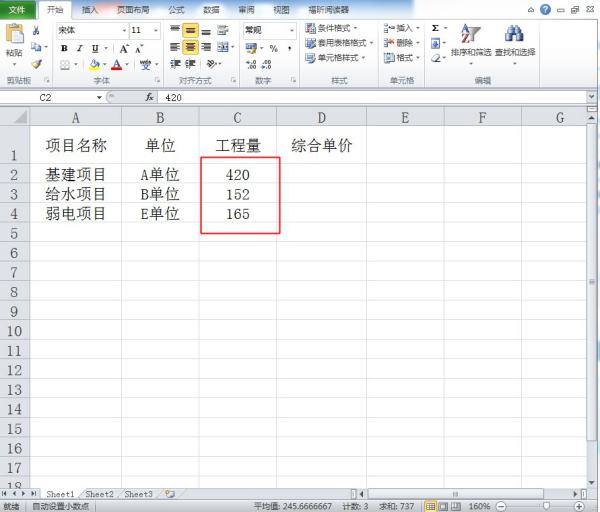Switch to 页面布局 Page Layout tab
The image size is (600, 512).
133,10
